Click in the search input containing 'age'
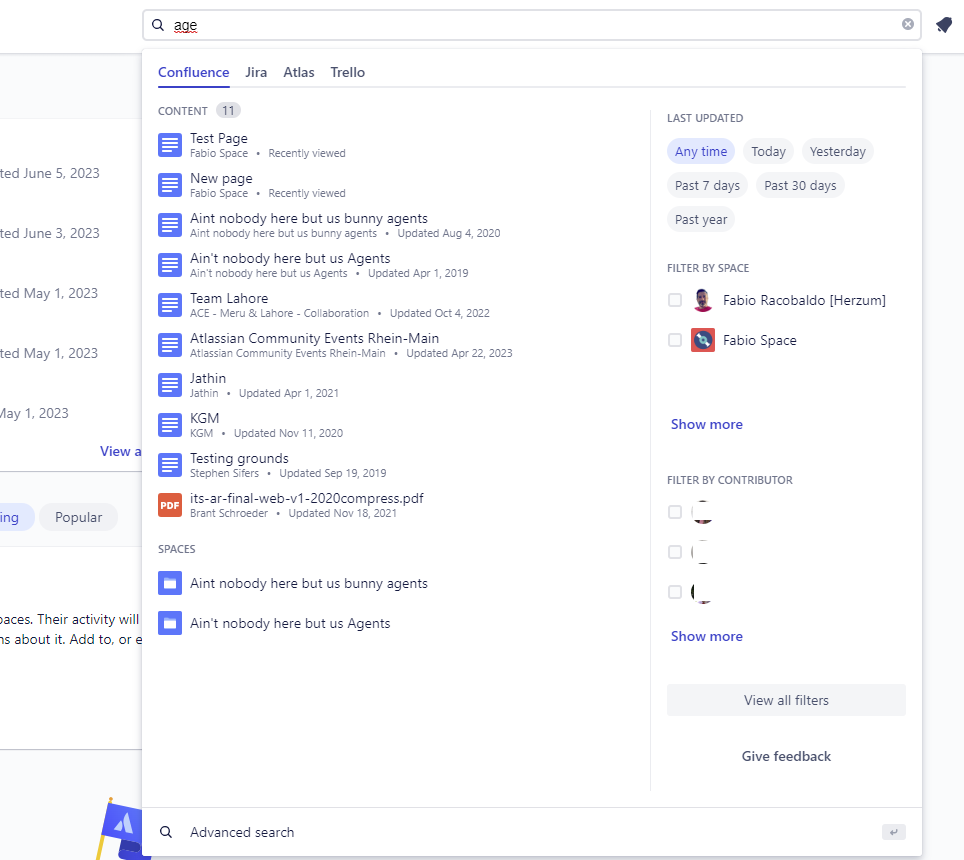 (532, 25)
